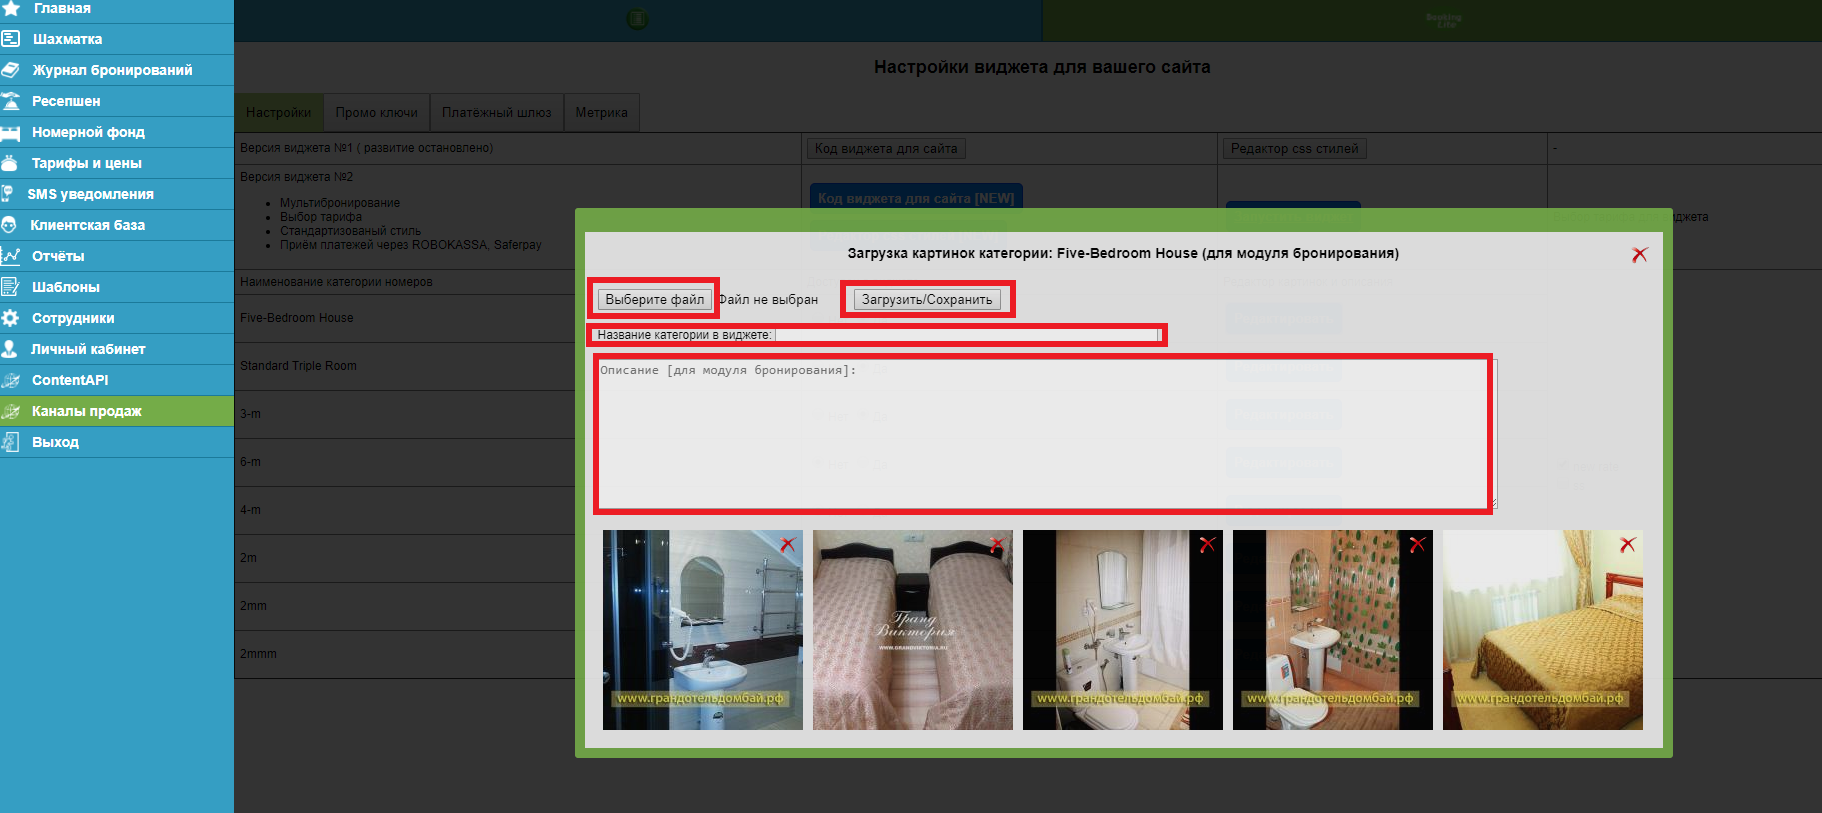Select the 2mm category row
1822x813 pixels.
point(405,606)
